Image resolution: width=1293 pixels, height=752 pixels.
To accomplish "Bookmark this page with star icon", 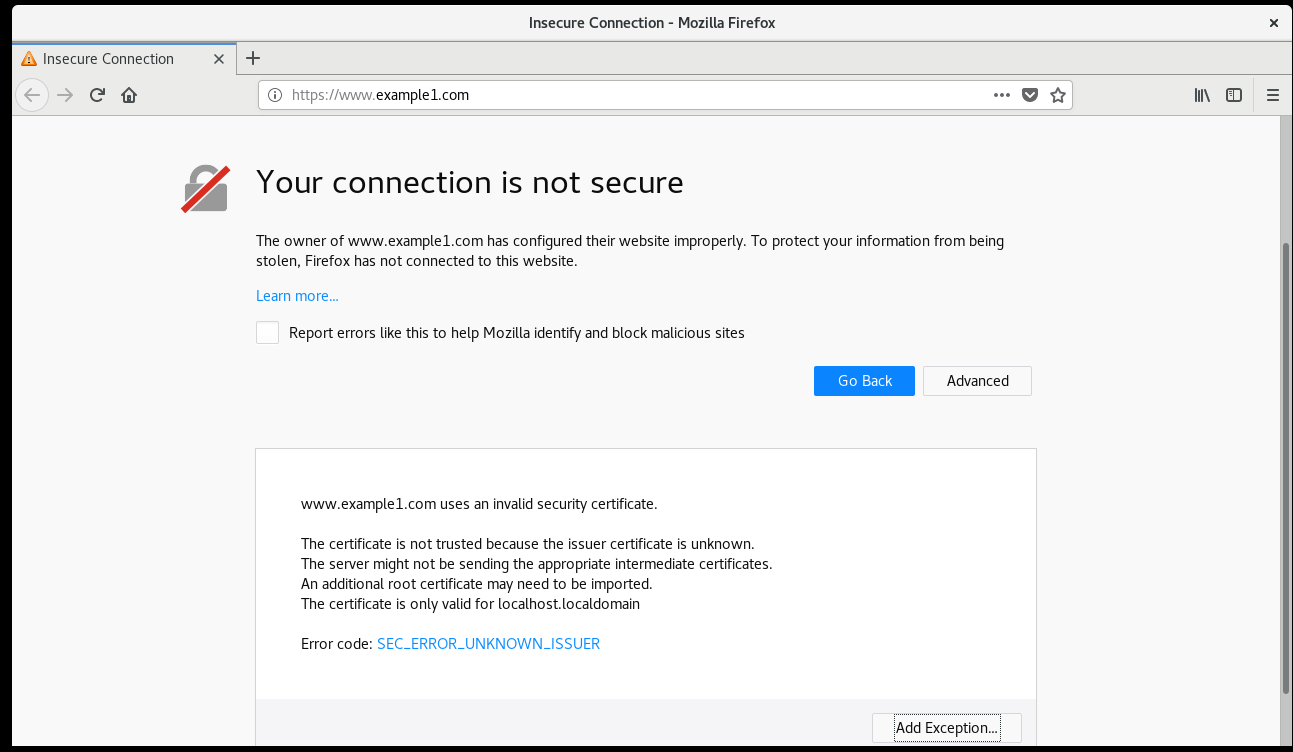I will [1058, 95].
